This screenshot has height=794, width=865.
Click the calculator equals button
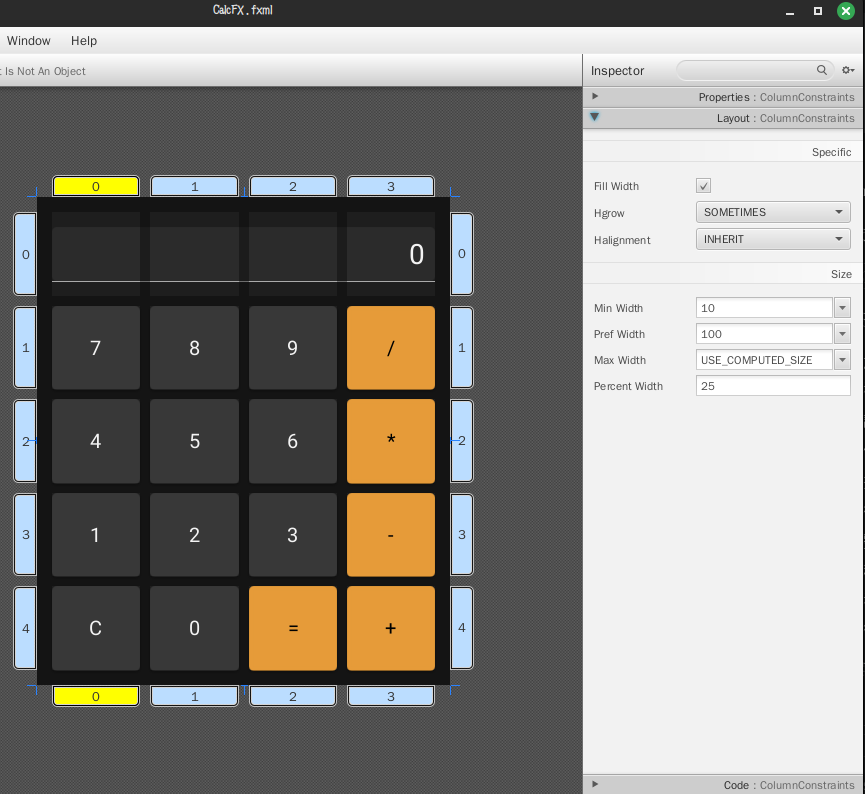pos(293,628)
